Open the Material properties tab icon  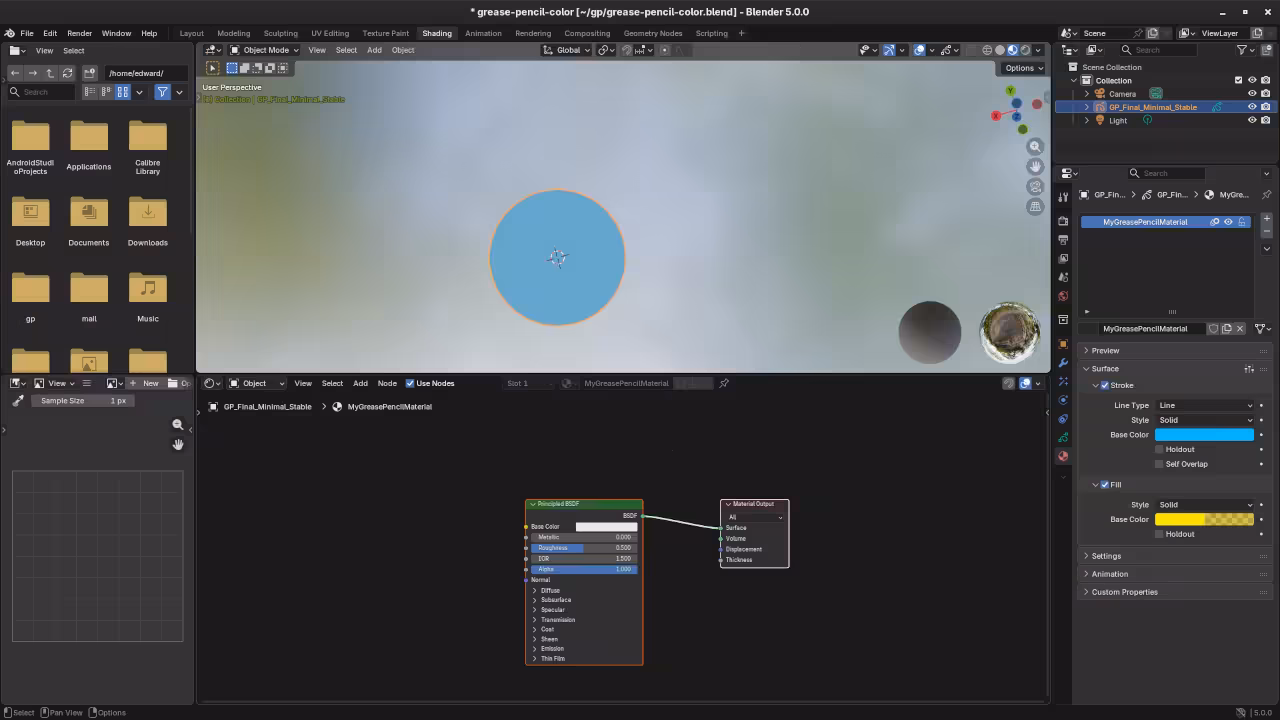click(1063, 456)
